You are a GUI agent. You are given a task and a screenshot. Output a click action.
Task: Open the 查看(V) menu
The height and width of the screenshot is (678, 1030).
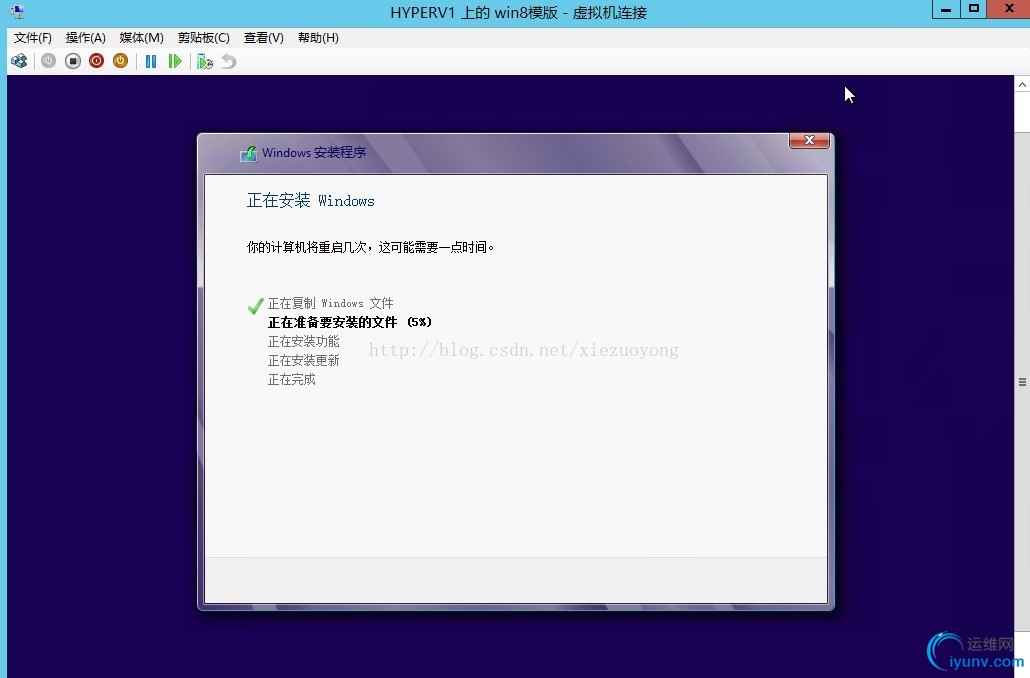pyautogui.click(x=263, y=38)
